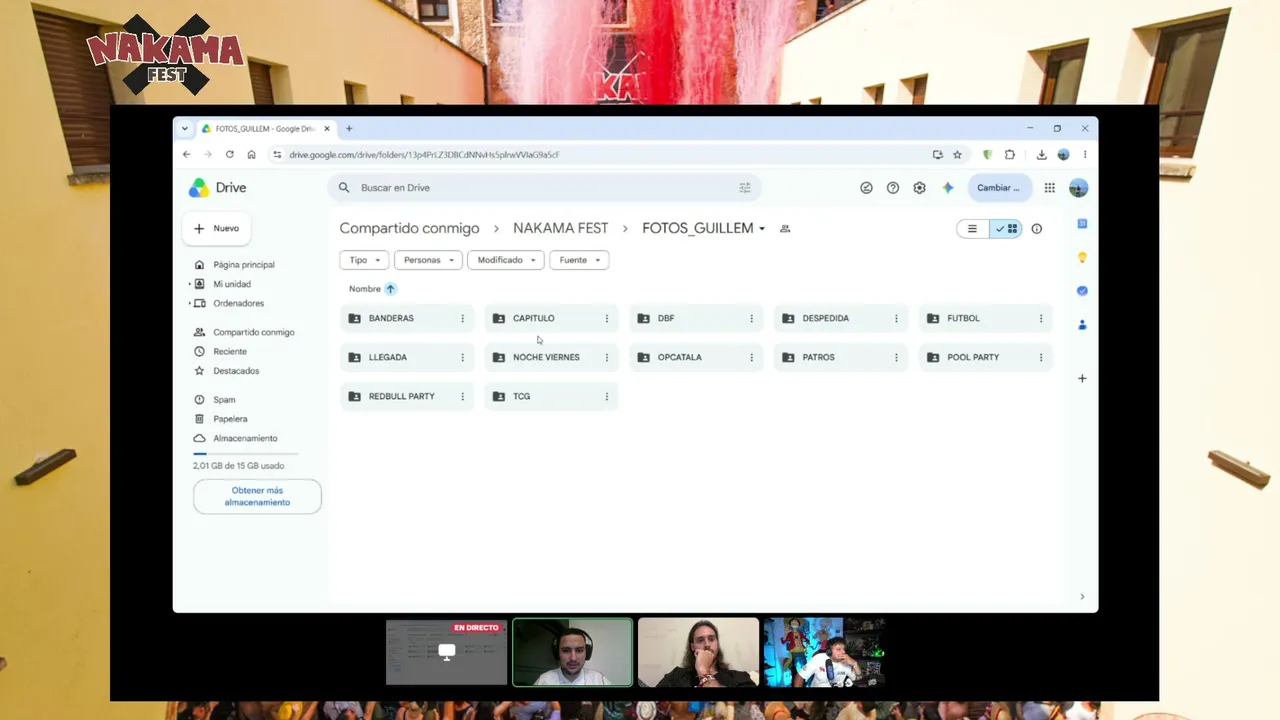The width and height of the screenshot is (1280, 720).
Task: Open more actions for DESPEDIDA folder
Action: 896,318
